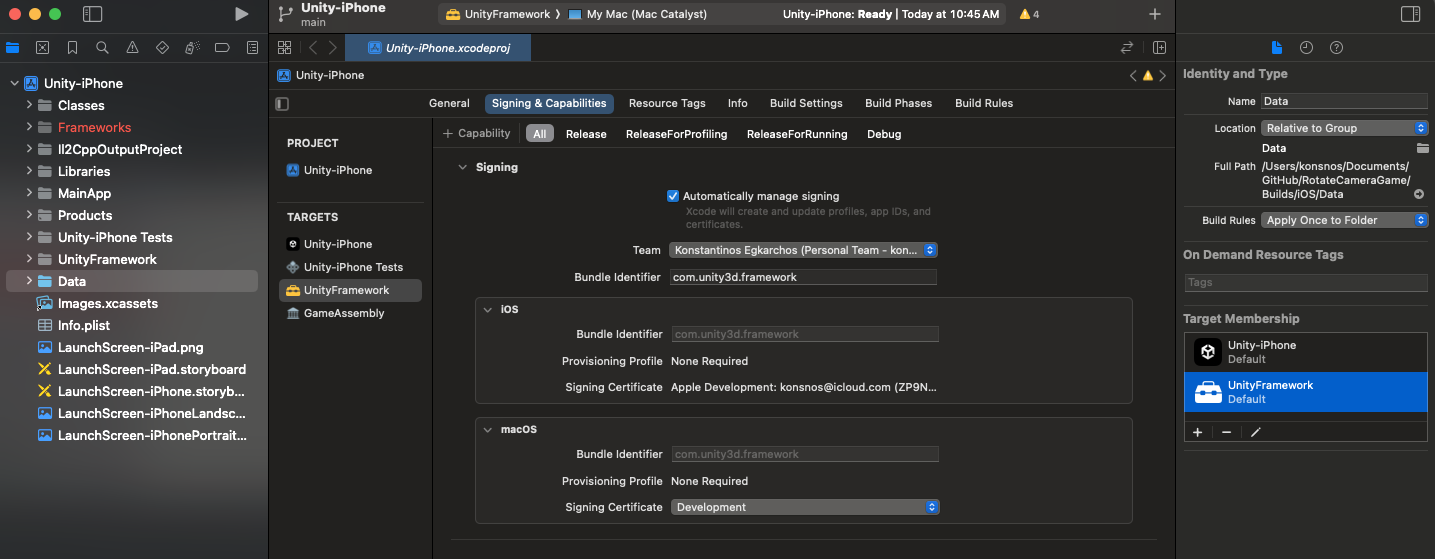Open the Issue navigator warning icon
This screenshot has height=559, width=1435.
point(132,47)
